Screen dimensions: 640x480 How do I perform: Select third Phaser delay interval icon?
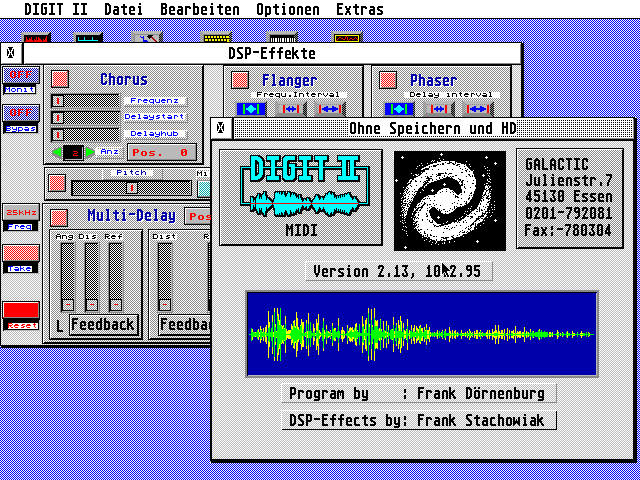pyautogui.click(x=480, y=108)
